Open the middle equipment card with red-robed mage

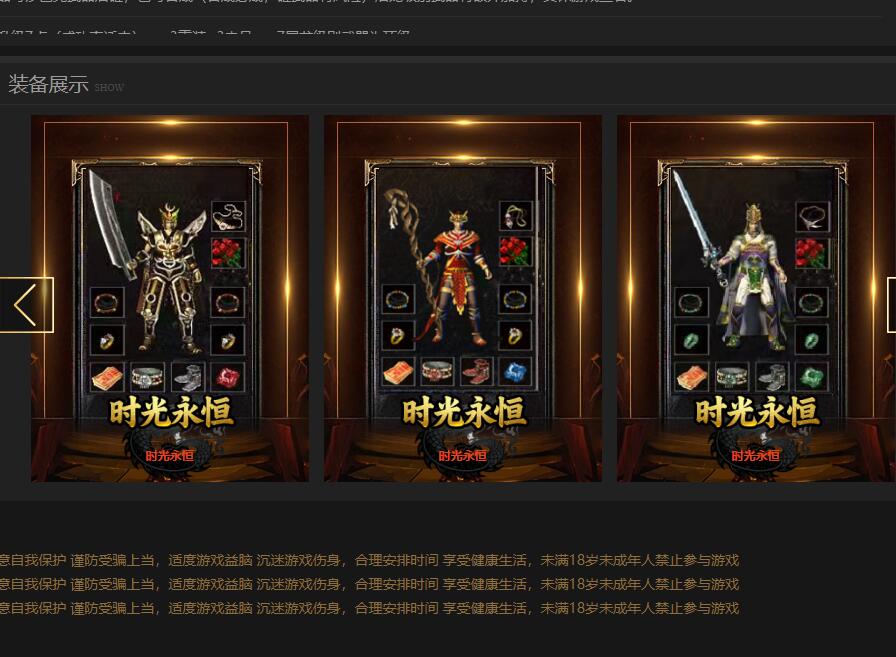tap(462, 297)
